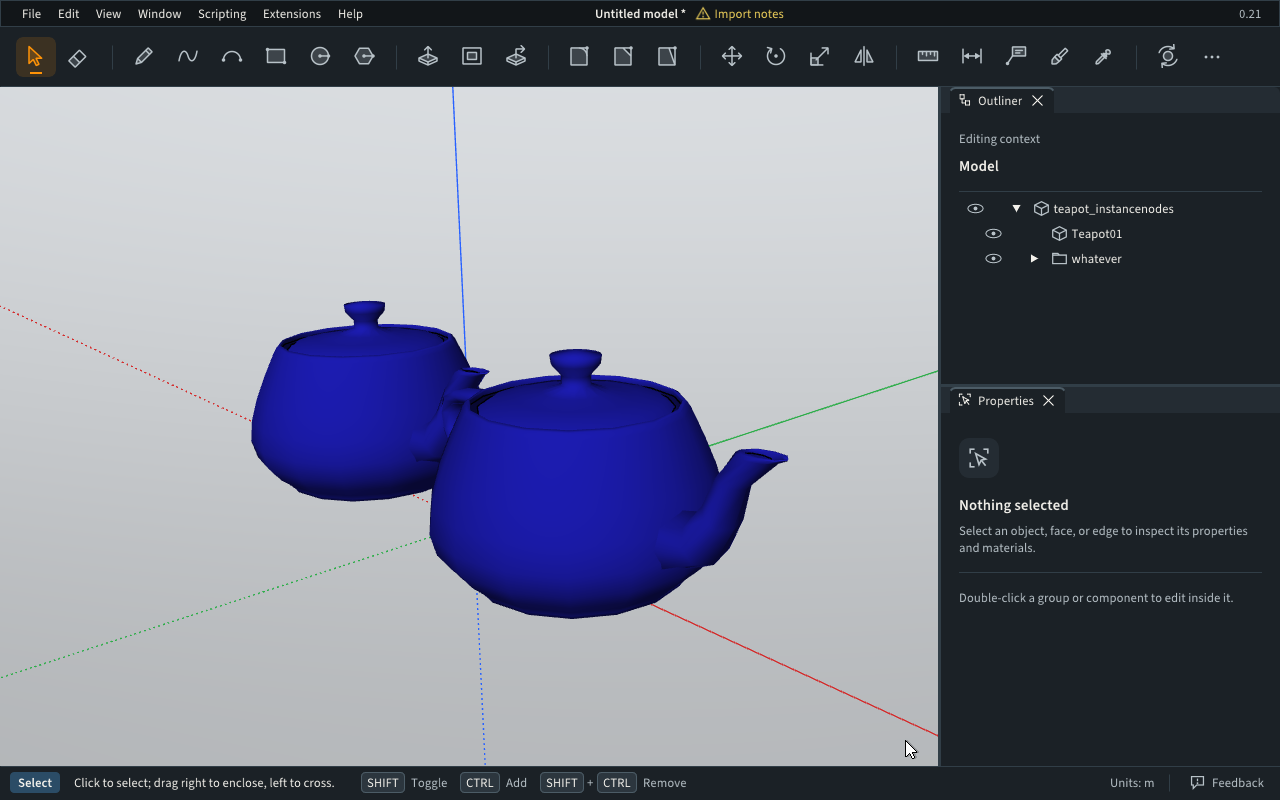Pick the Eyedropper sample tool
Viewport: 1280px width, 800px height.
tap(1104, 57)
